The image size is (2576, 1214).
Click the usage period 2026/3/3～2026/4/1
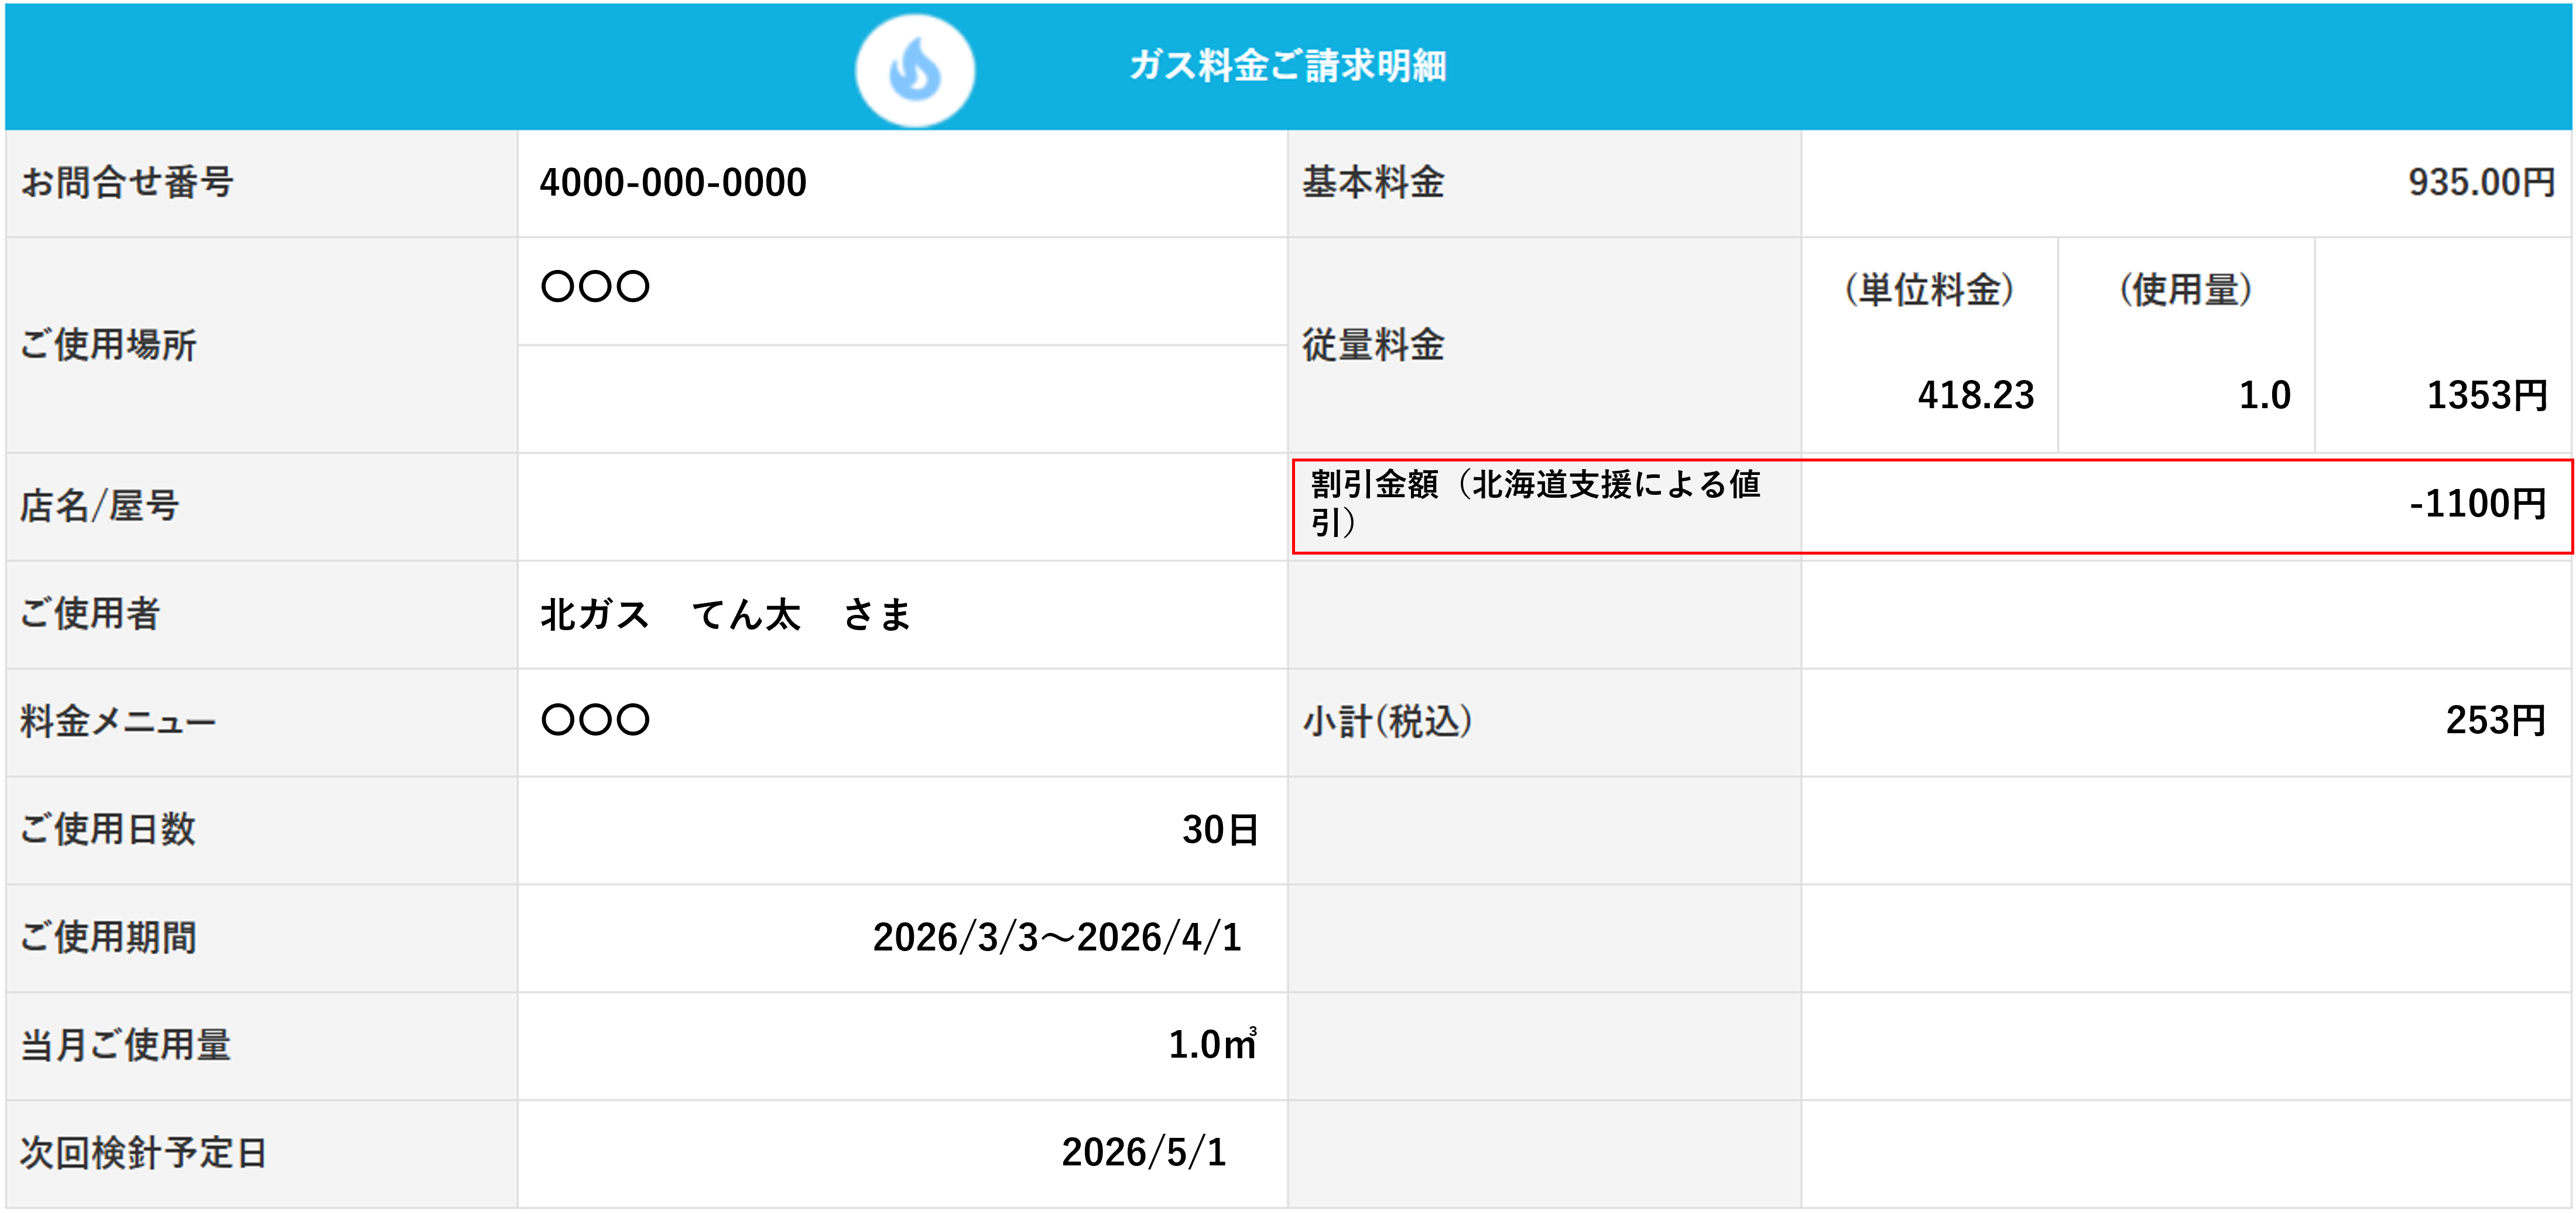tap(1056, 937)
